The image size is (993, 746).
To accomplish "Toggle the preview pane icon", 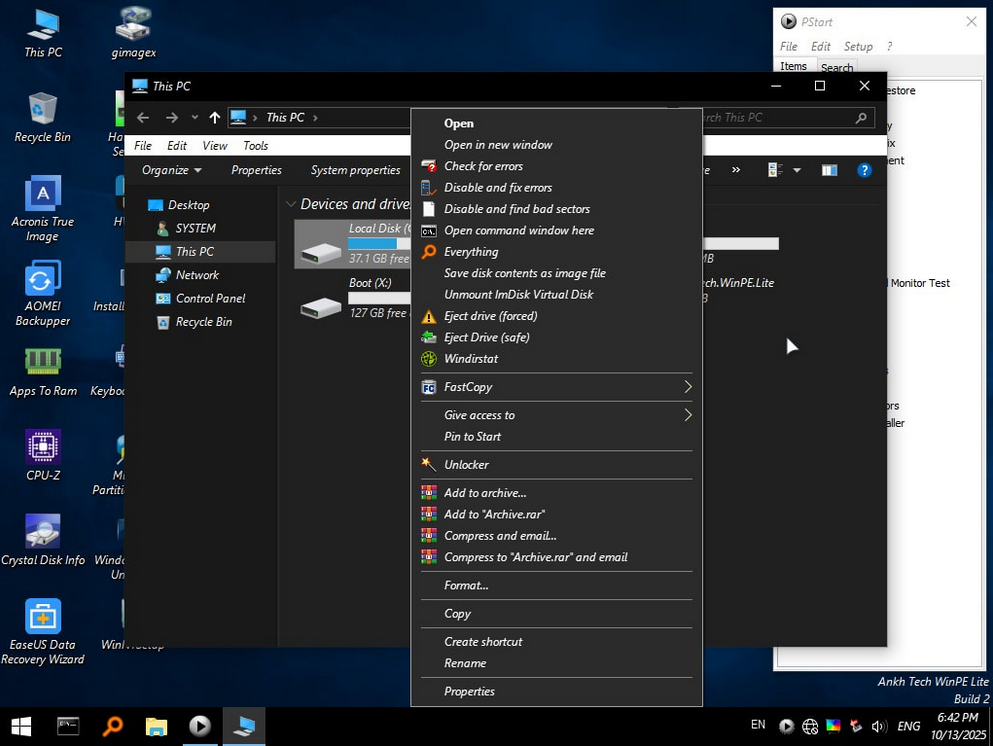I will (829, 171).
